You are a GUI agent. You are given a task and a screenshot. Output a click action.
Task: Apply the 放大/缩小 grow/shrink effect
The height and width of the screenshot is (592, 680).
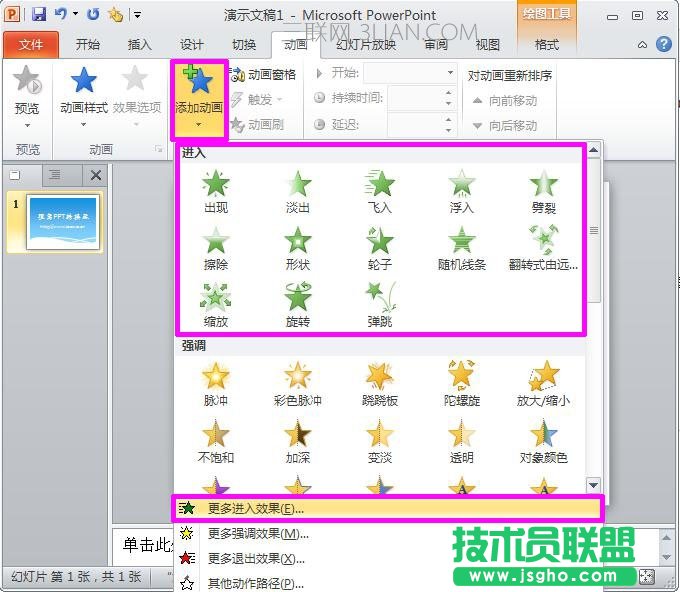coord(543,384)
